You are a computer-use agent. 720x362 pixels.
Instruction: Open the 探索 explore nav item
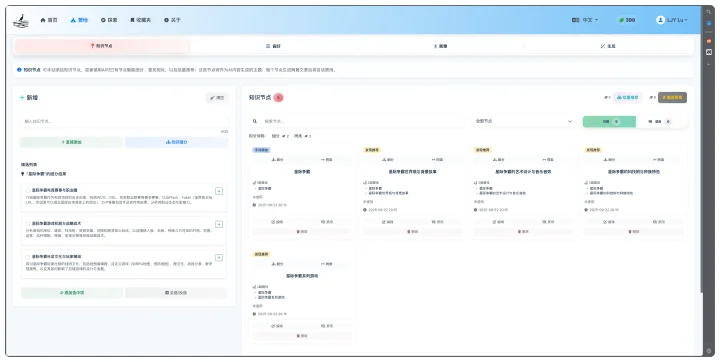coord(109,20)
